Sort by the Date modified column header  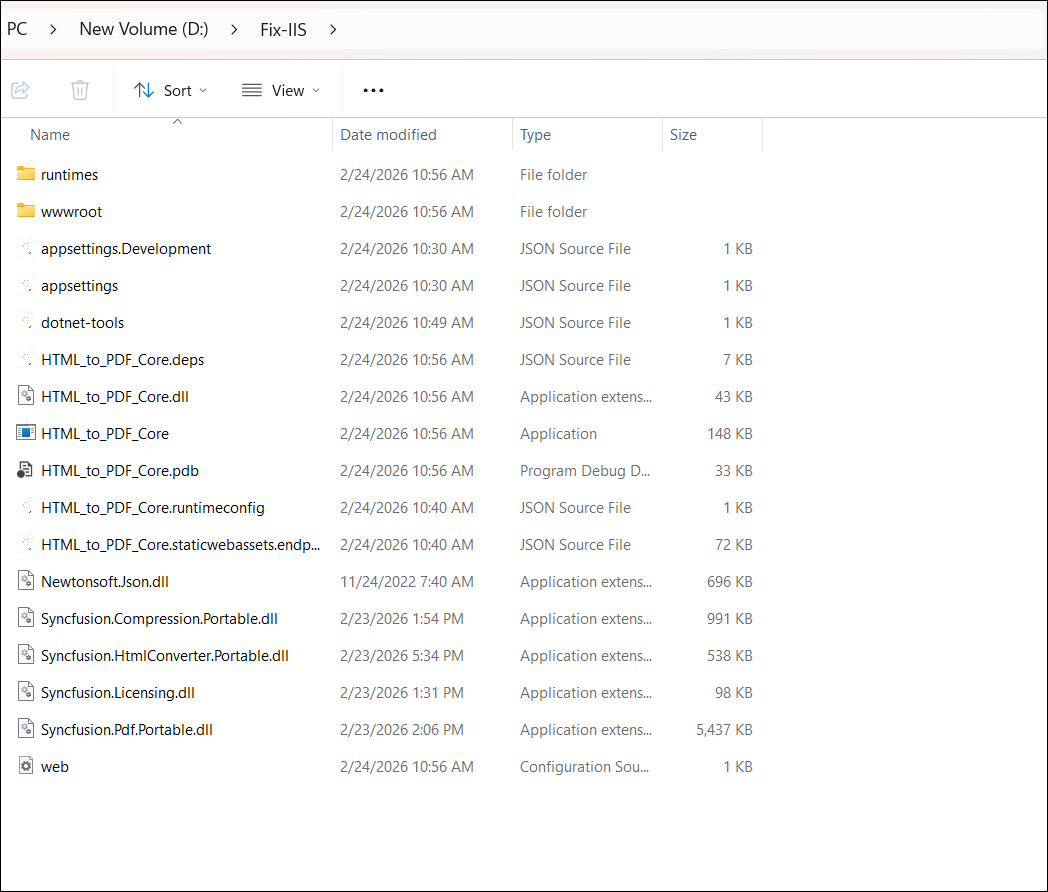pyautogui.click(x=388, y=134)
